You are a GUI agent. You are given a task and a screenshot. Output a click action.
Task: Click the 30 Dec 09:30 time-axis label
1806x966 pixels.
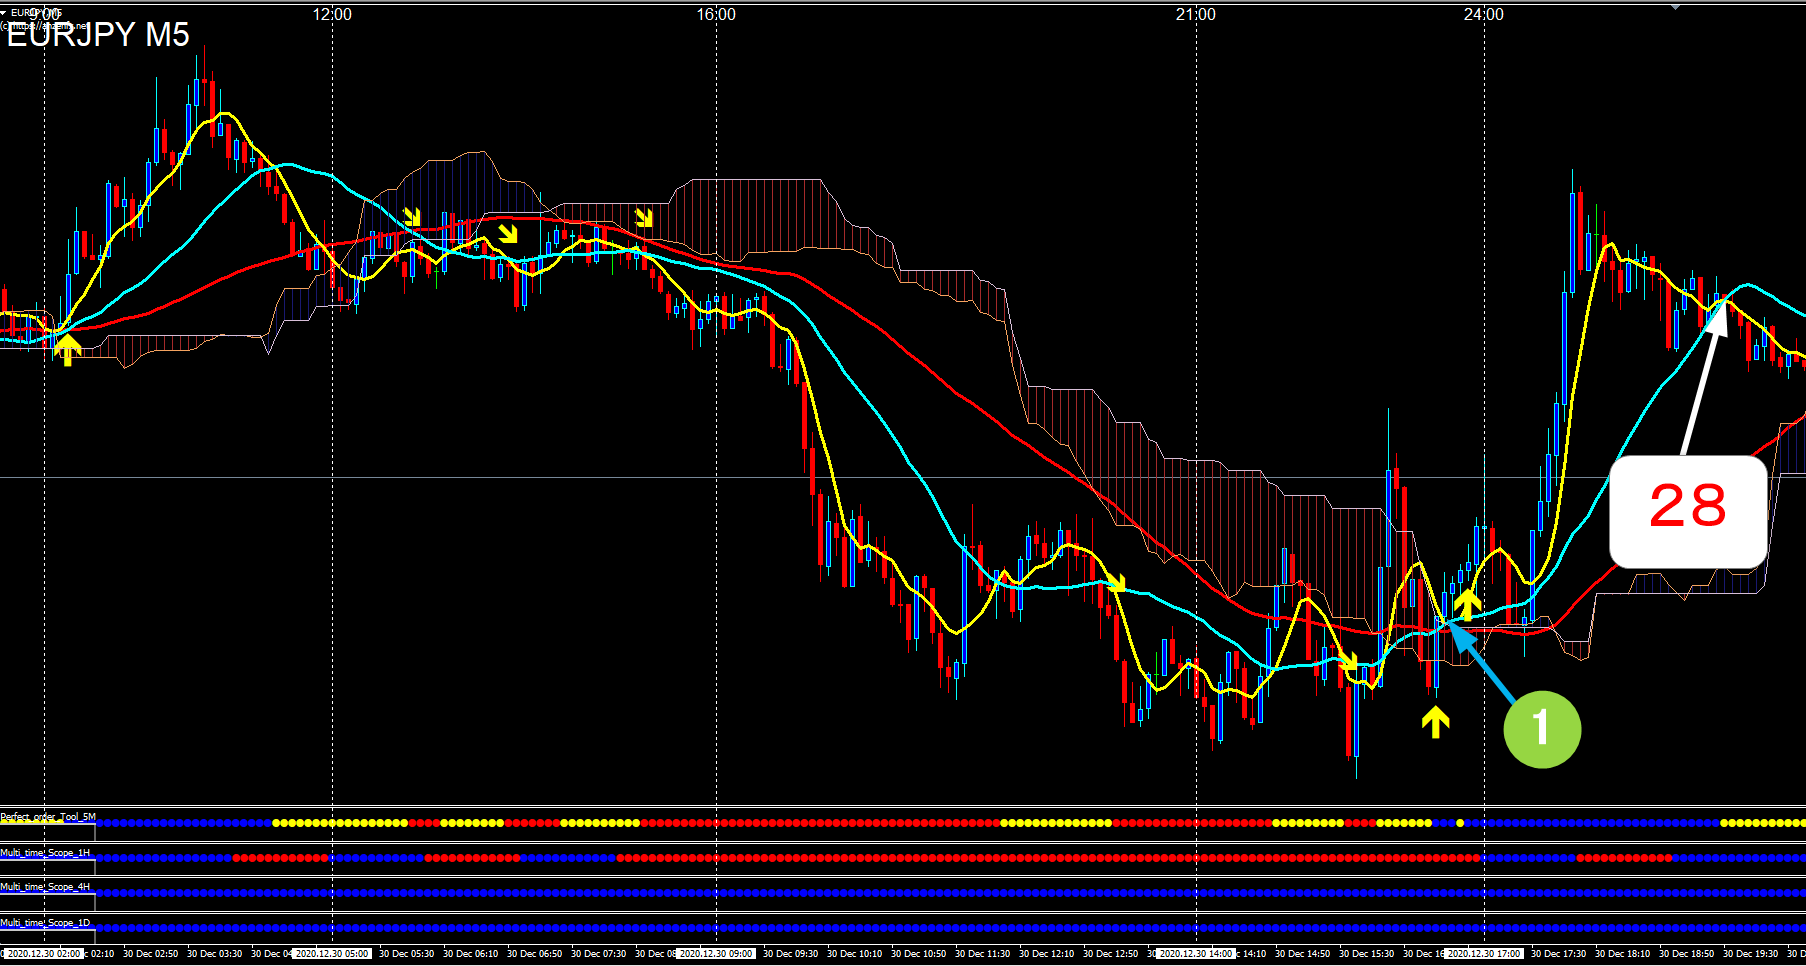(790, 954)
